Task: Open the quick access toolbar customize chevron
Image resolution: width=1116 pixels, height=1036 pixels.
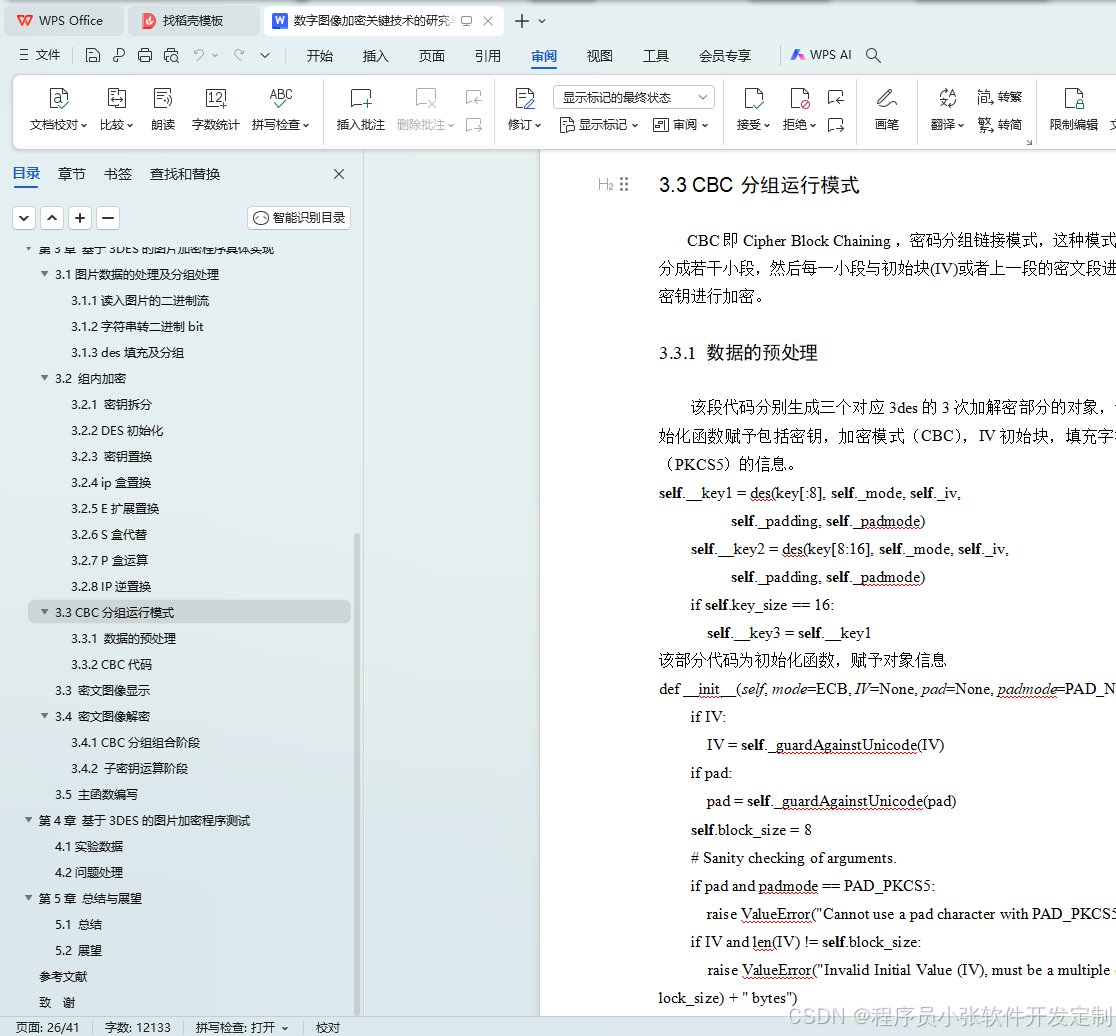Action: coord(265,56)
